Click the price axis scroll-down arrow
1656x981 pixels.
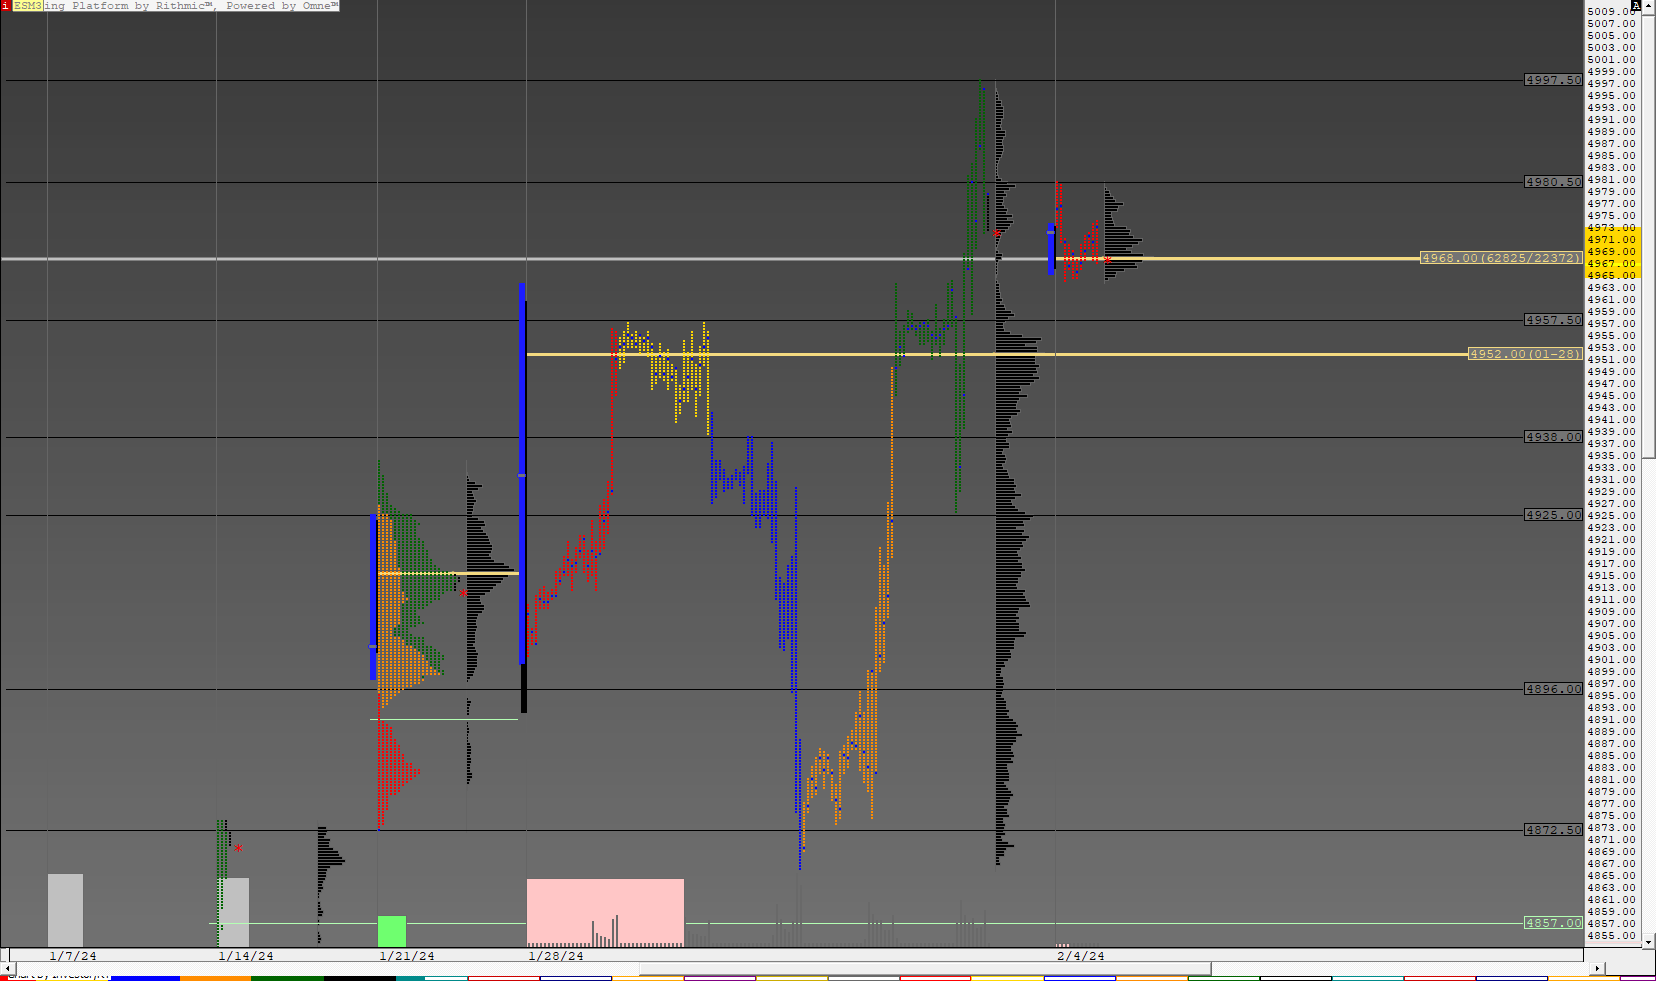click(1649, 941)
